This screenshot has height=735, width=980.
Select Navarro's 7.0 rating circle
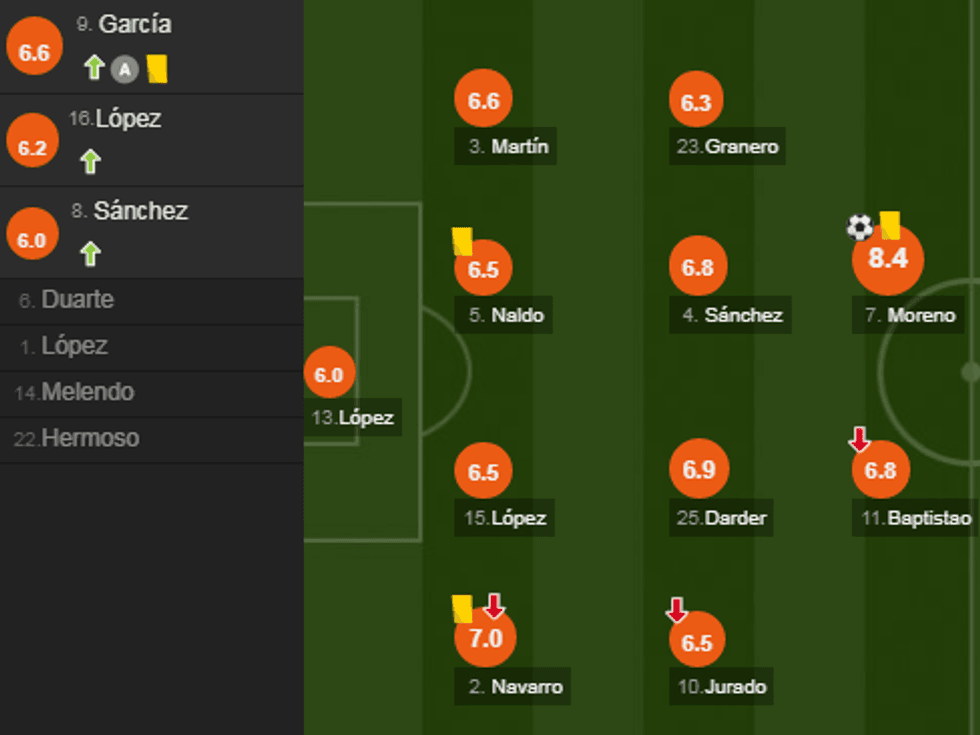click(485, 637)
